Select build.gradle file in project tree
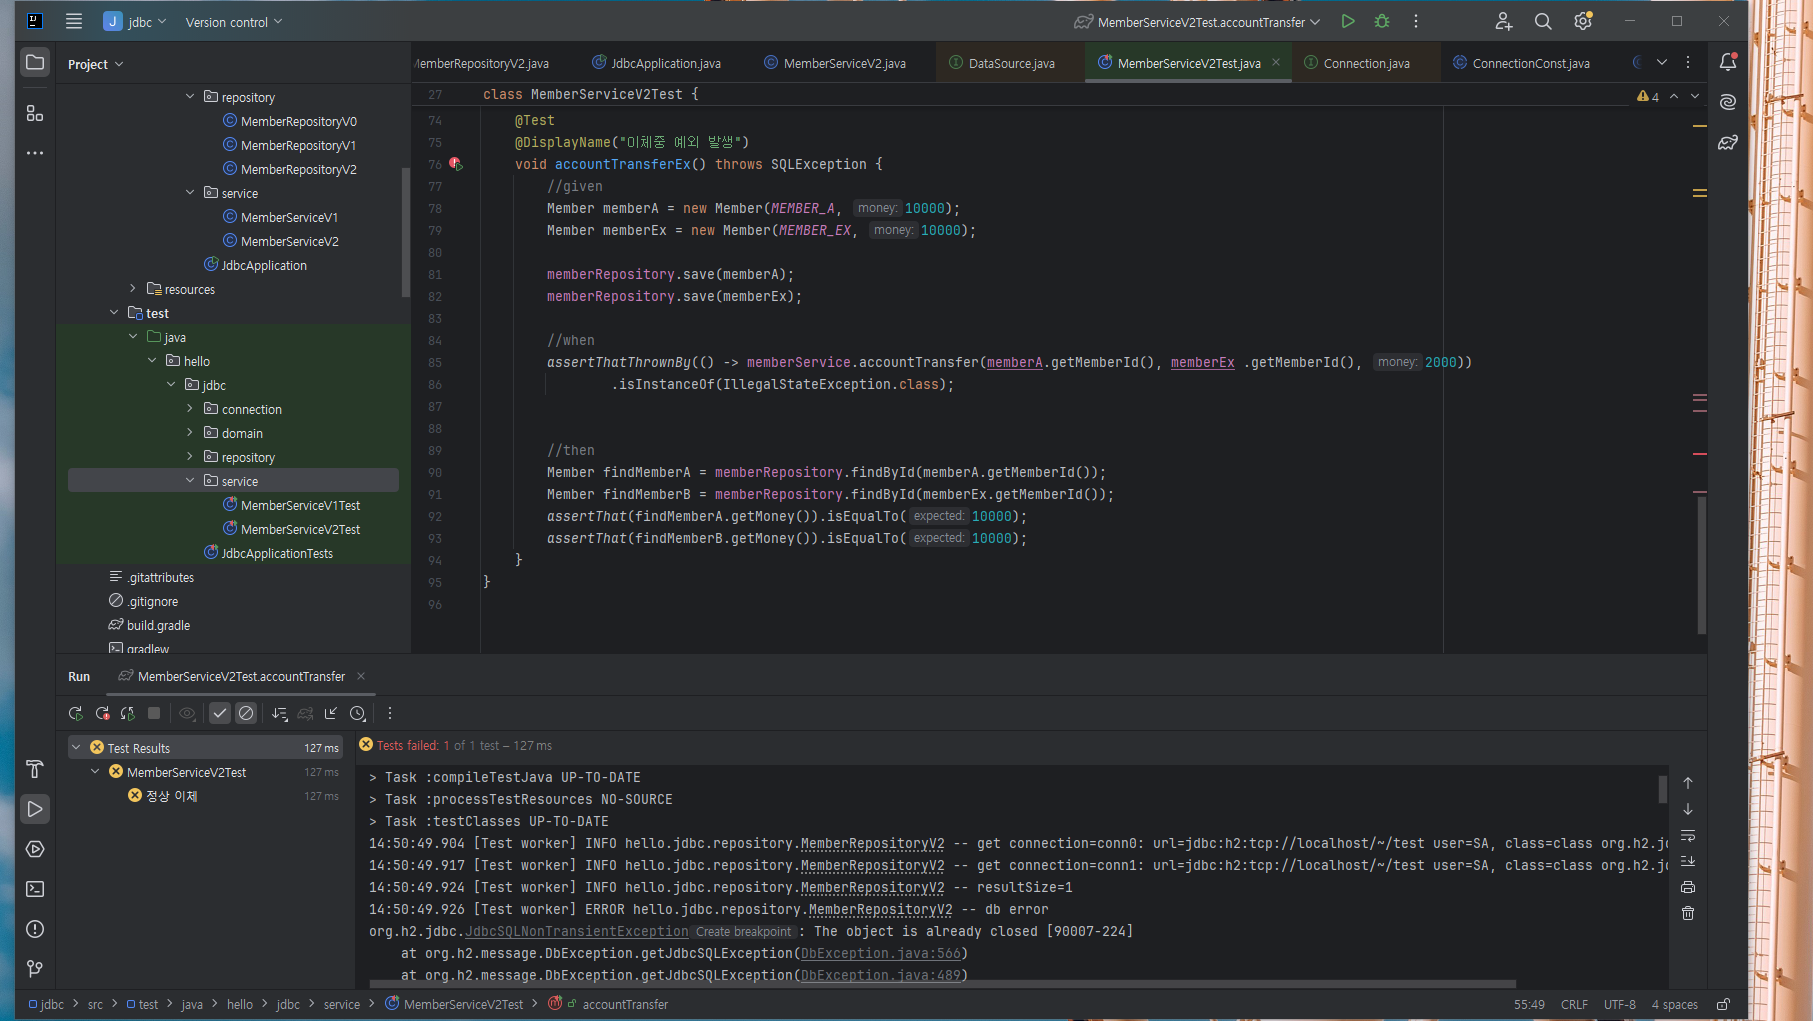Viewport: 1813px width, 1021px height. coord(158,625)
